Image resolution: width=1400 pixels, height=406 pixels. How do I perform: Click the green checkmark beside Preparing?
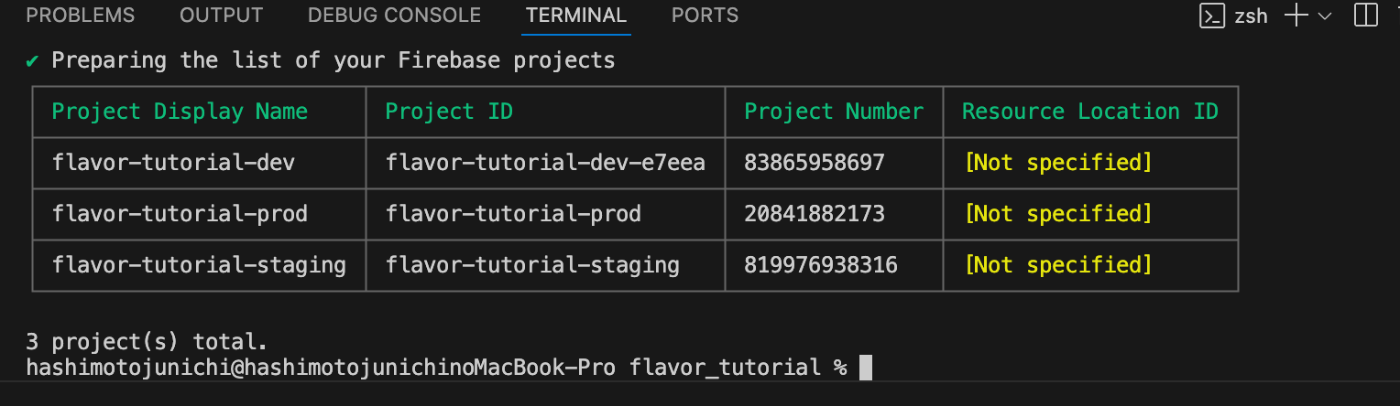[32, 61]
